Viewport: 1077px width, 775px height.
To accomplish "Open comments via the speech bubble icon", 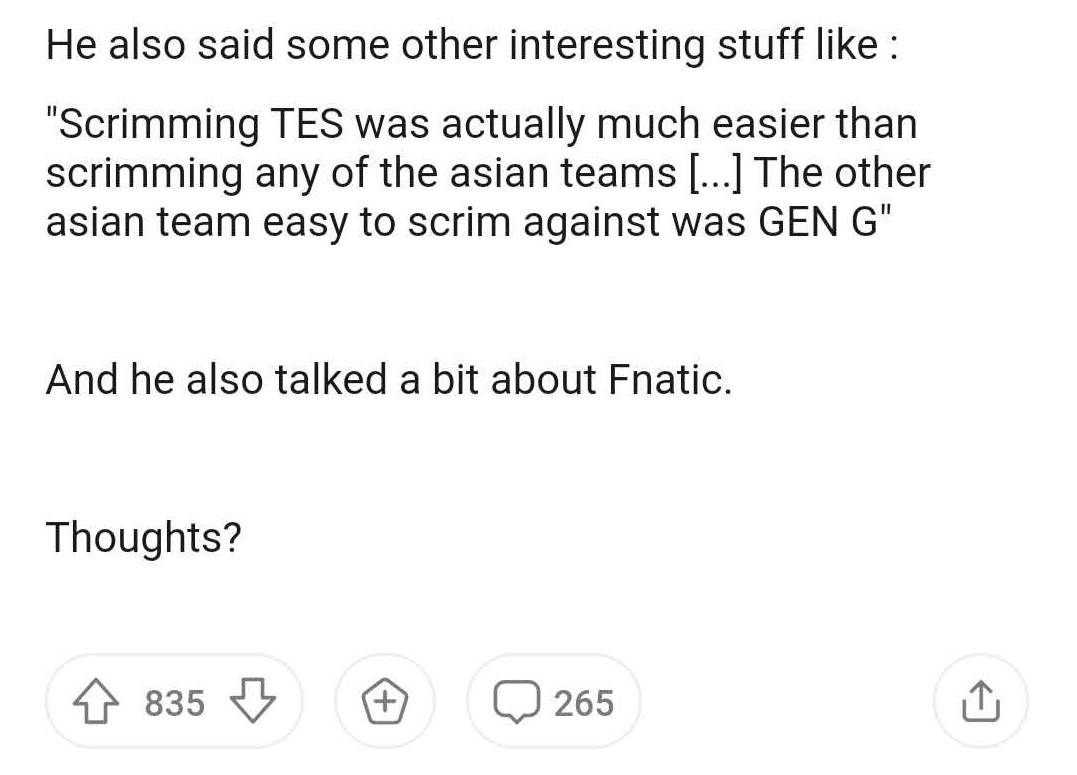I will pyautogui.click(x=516, y=701).
